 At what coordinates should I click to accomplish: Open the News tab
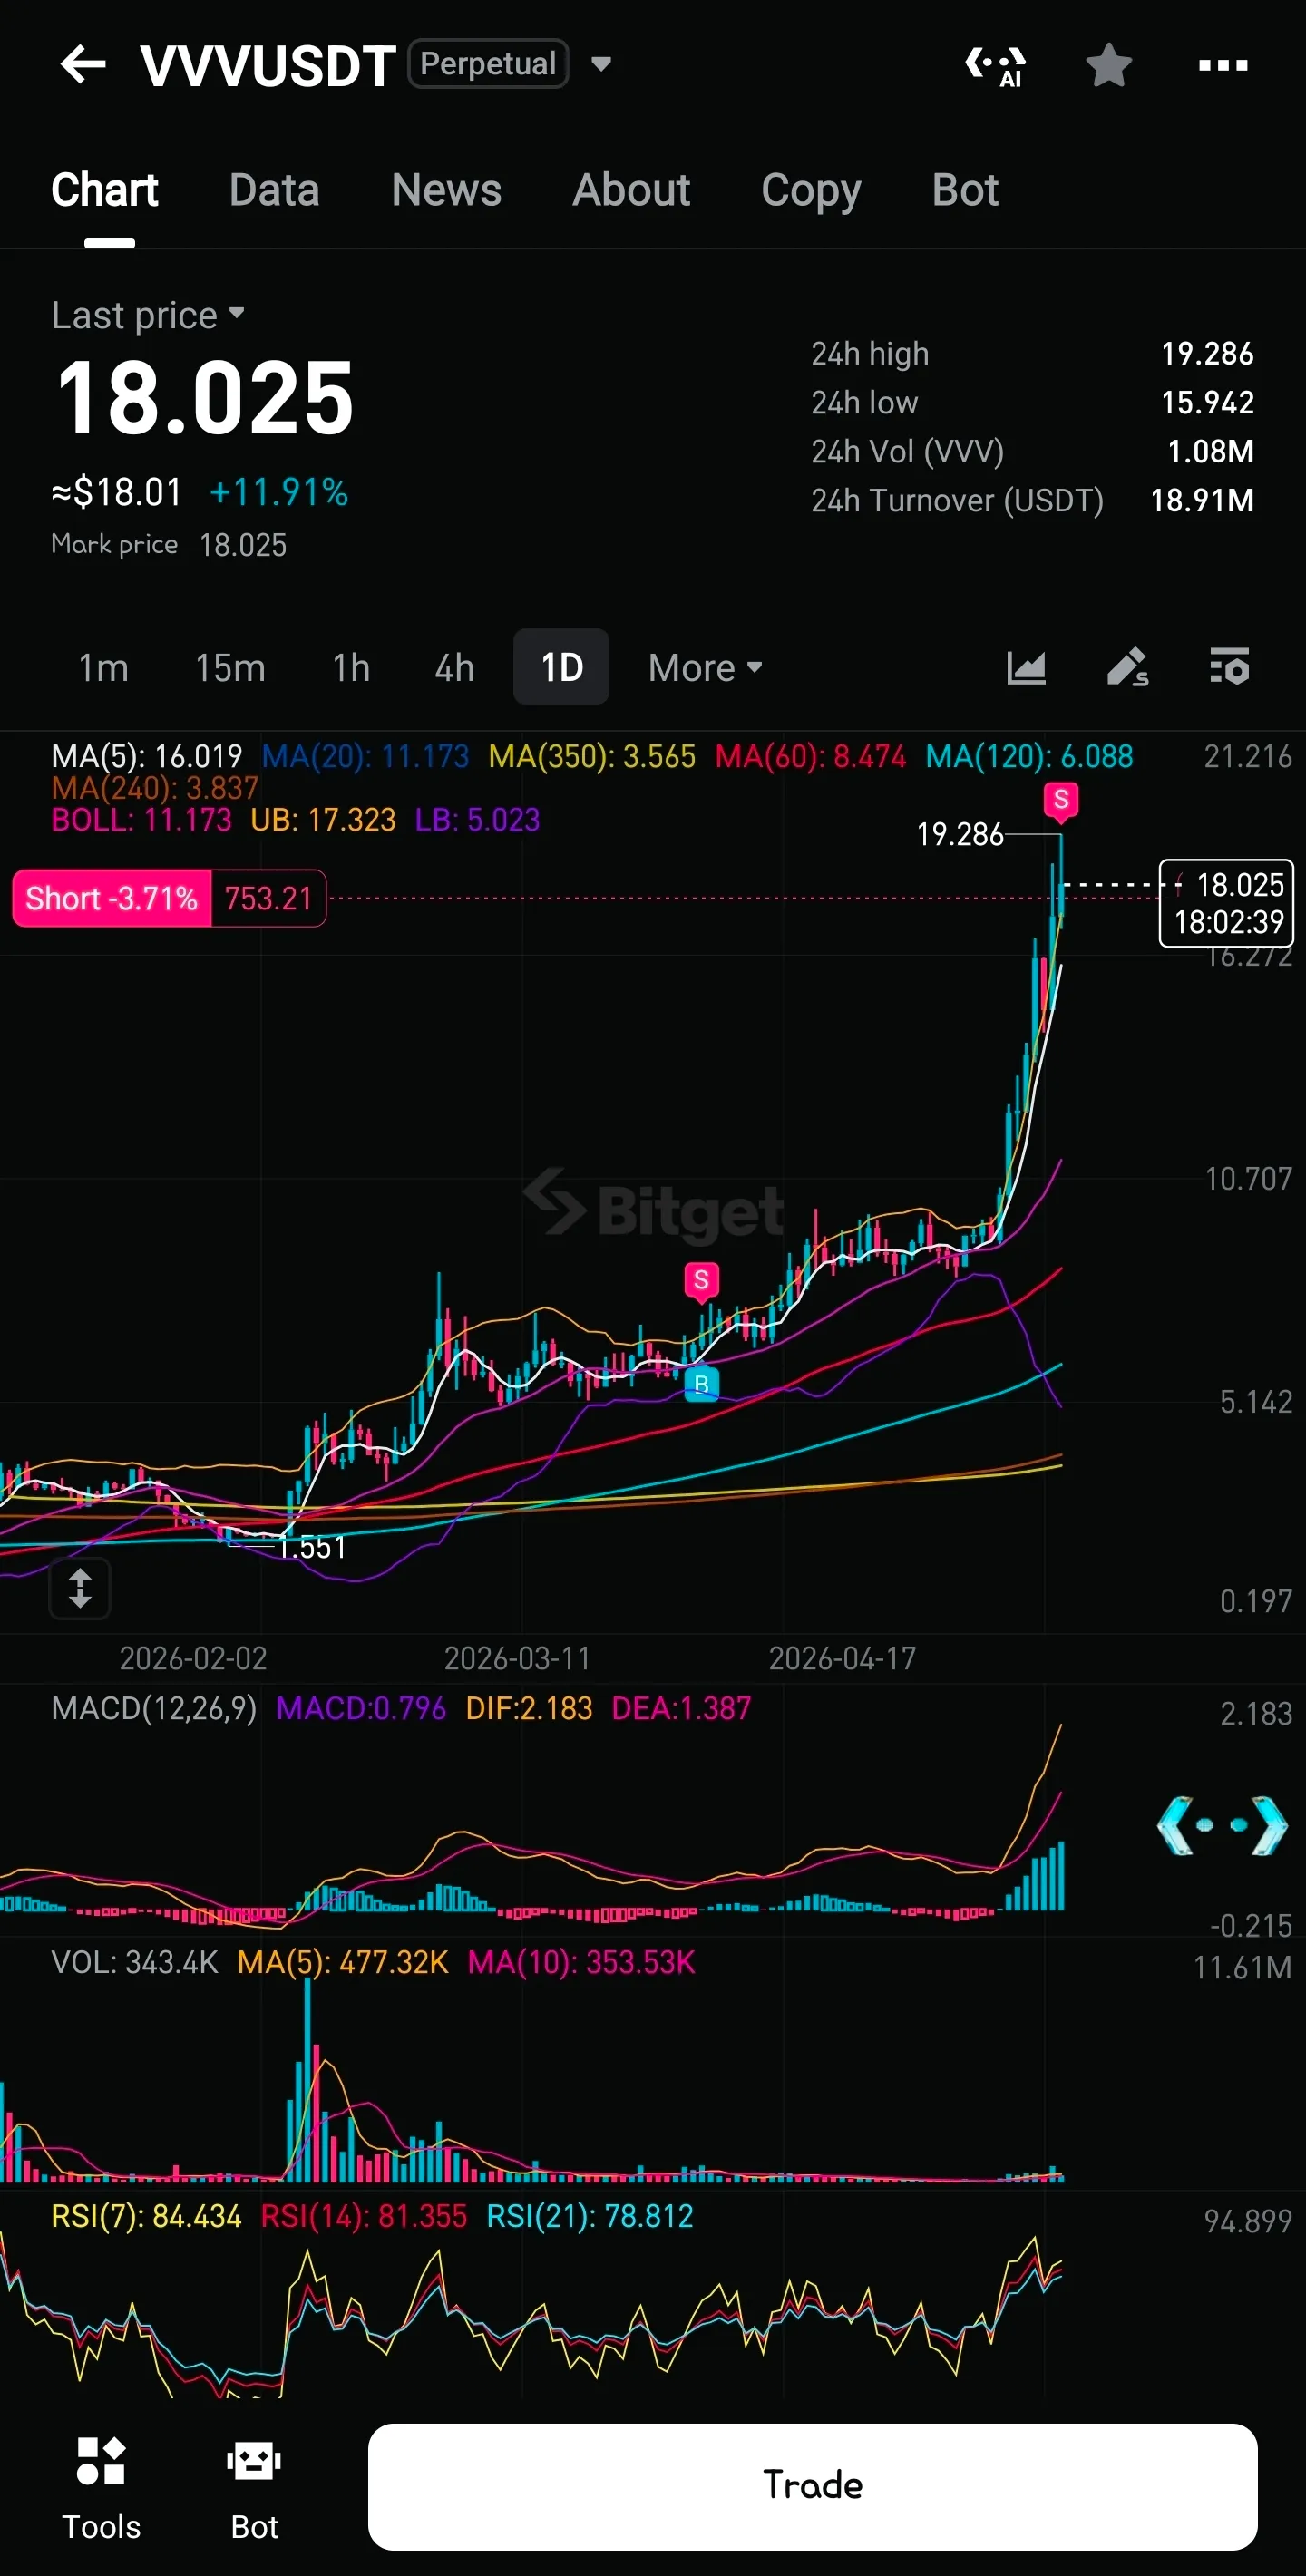point(446,190)
